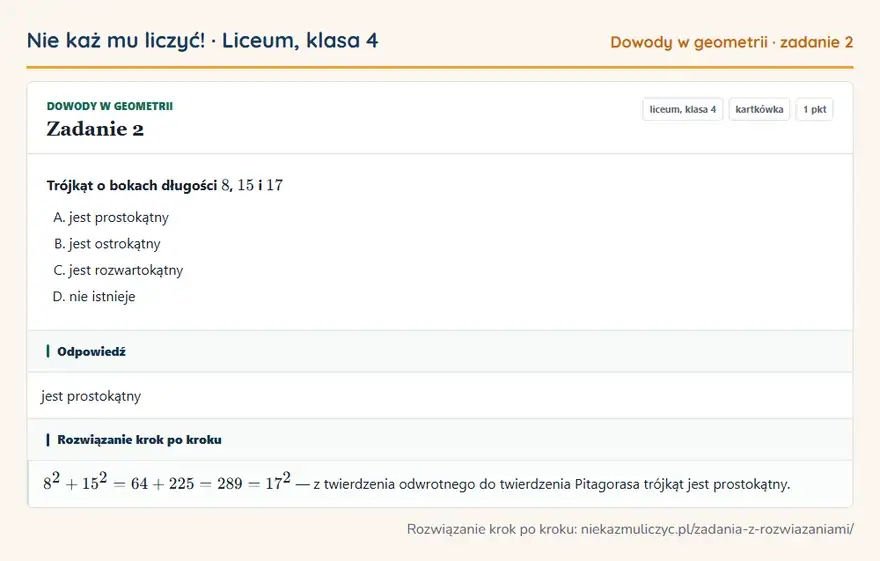Click the answer text 'jest prostokątny' under Odpowiedź
Image resolution: width=880 pixels, height=561 pixels.
click(x=91, y=396)
